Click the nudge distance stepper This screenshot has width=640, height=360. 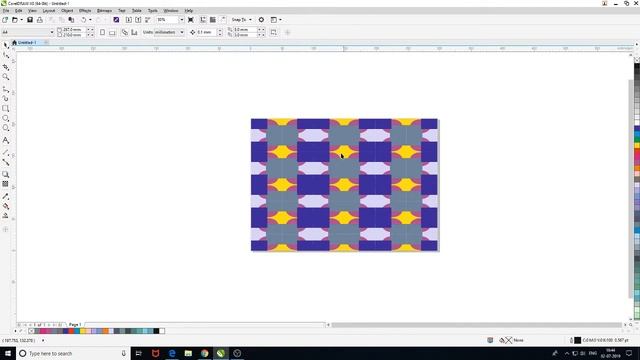(x=220, y=32)
